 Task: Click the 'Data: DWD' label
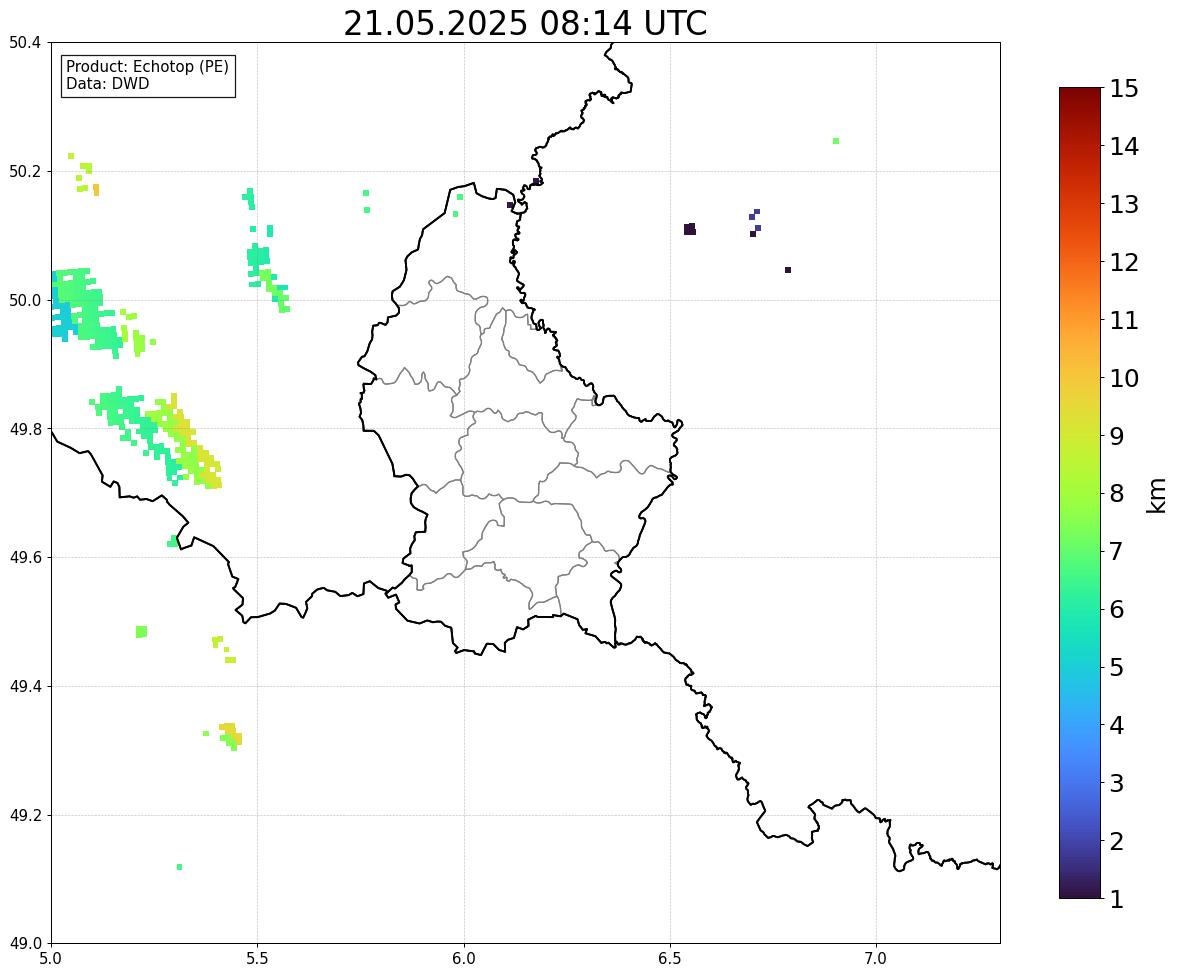pos(107,83)
